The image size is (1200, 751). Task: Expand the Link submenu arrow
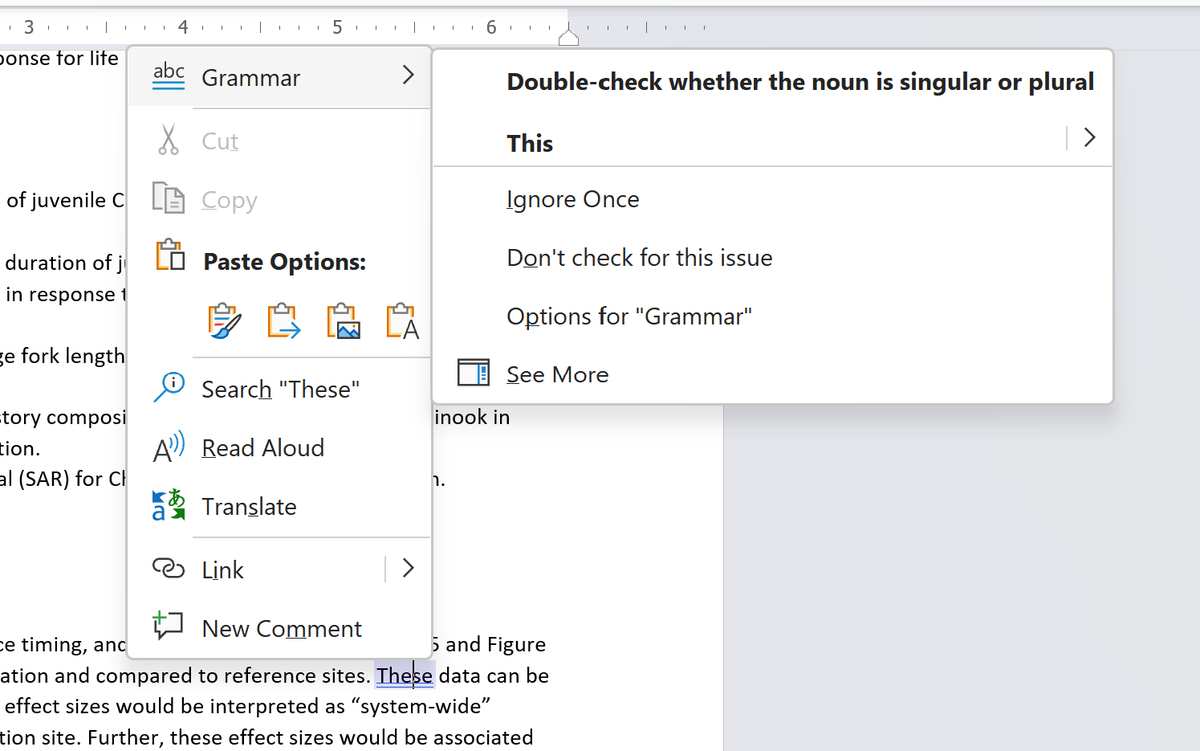[407, 568]
